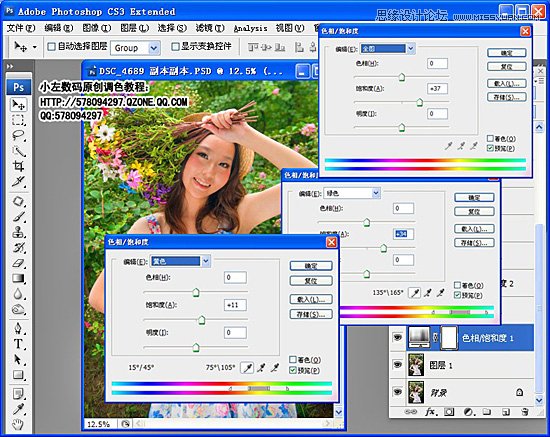Hide the 色相/饱和度 1 layer

point(397,338)
